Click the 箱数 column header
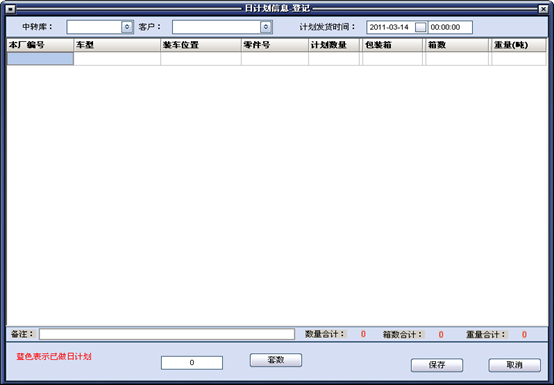554x385 pixels. coord(457,45)
